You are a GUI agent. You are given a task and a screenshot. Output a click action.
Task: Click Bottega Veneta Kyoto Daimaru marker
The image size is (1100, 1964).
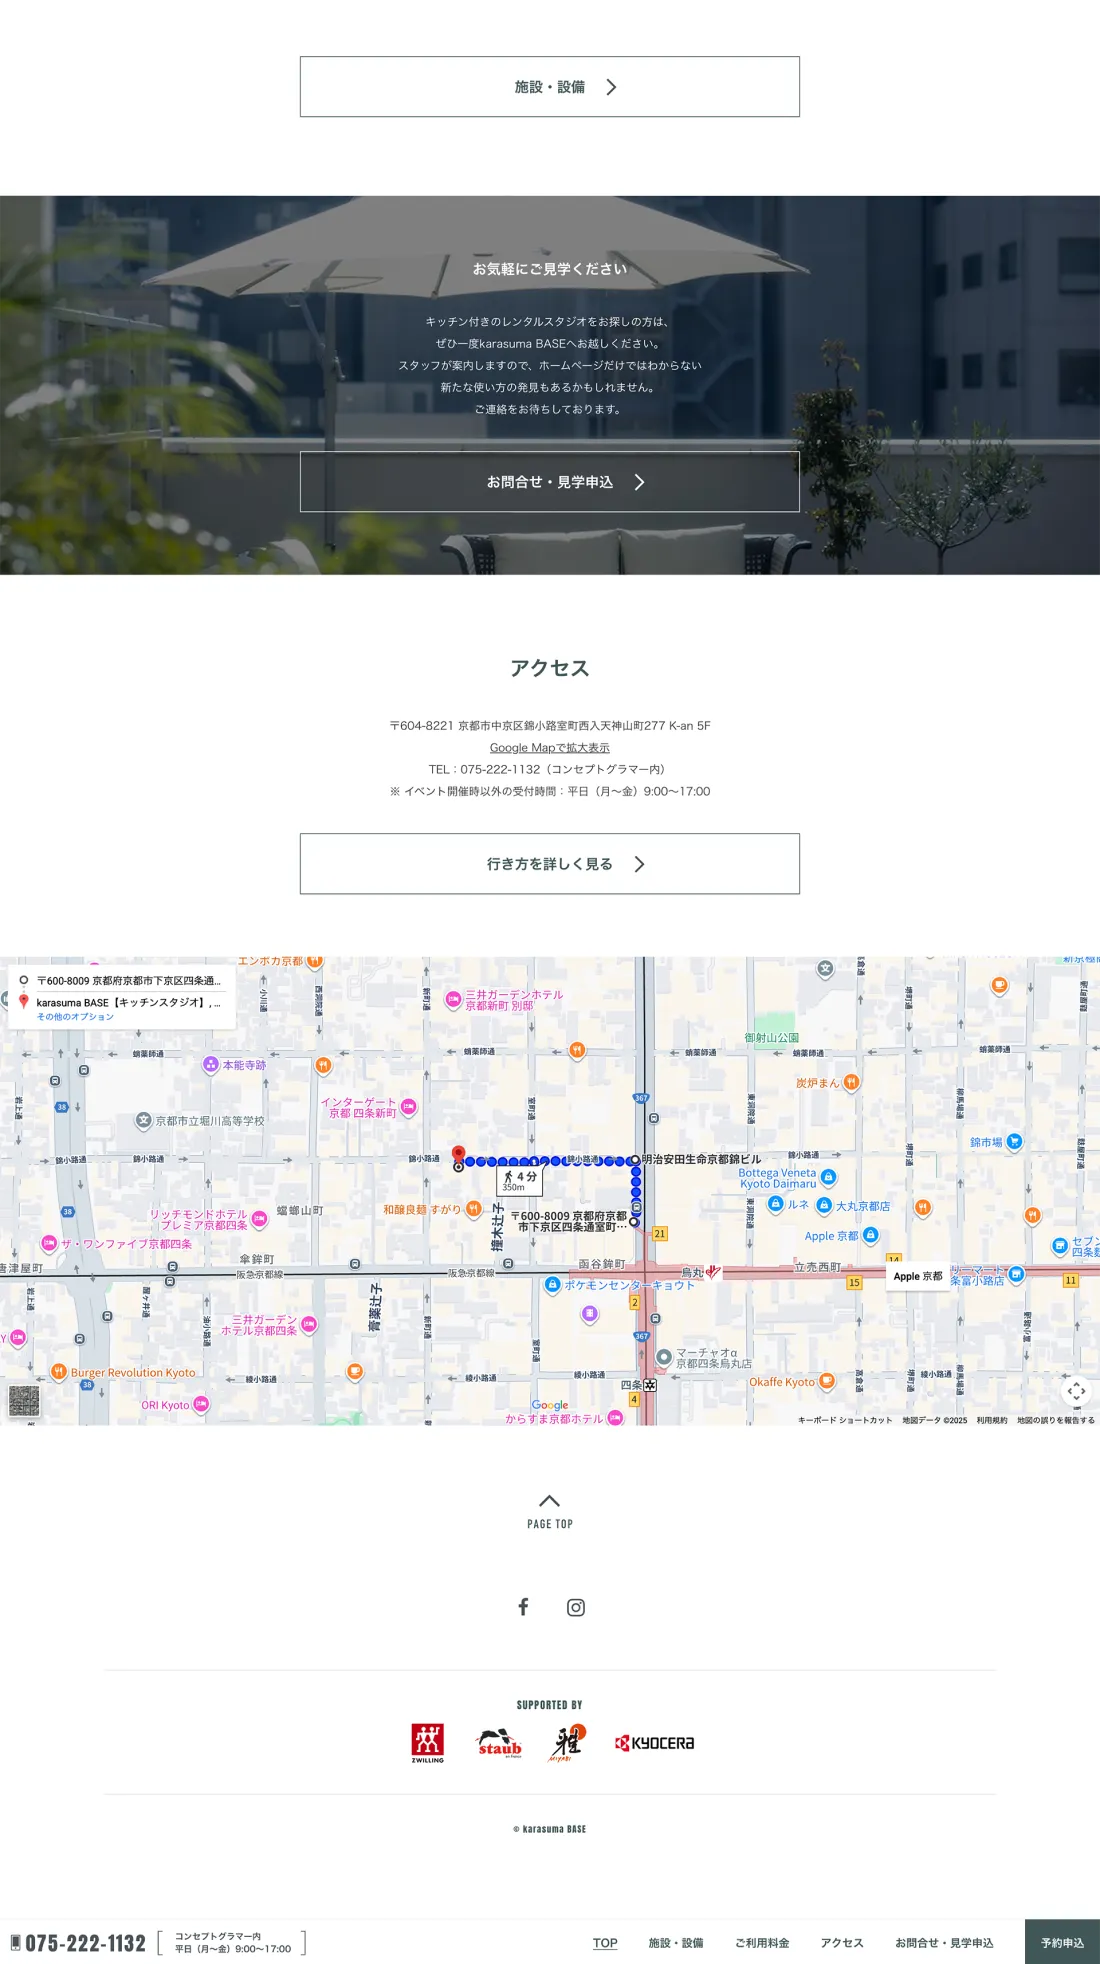(x=828, y=1178)
